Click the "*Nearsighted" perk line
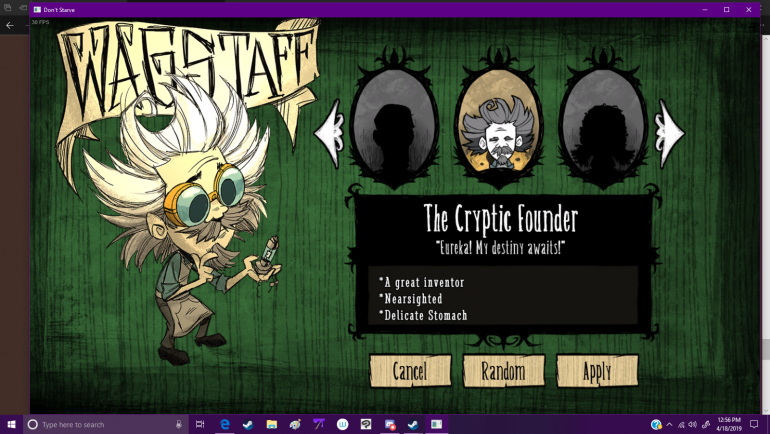Screen dimensions: 770x434 411,299
